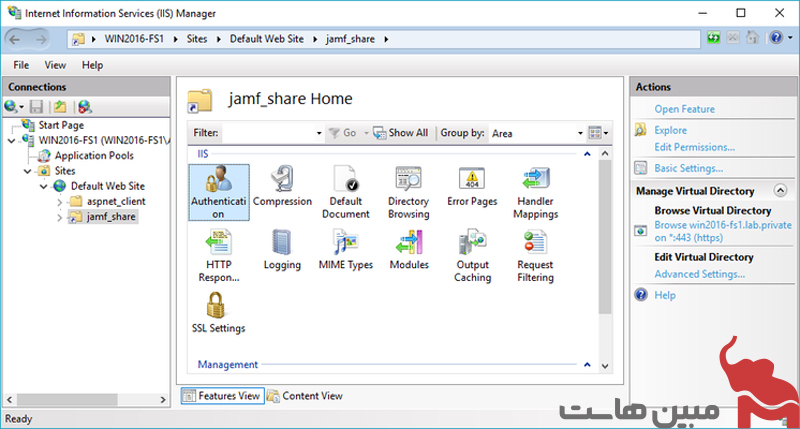Click the delete connection icon

(85, 107)
